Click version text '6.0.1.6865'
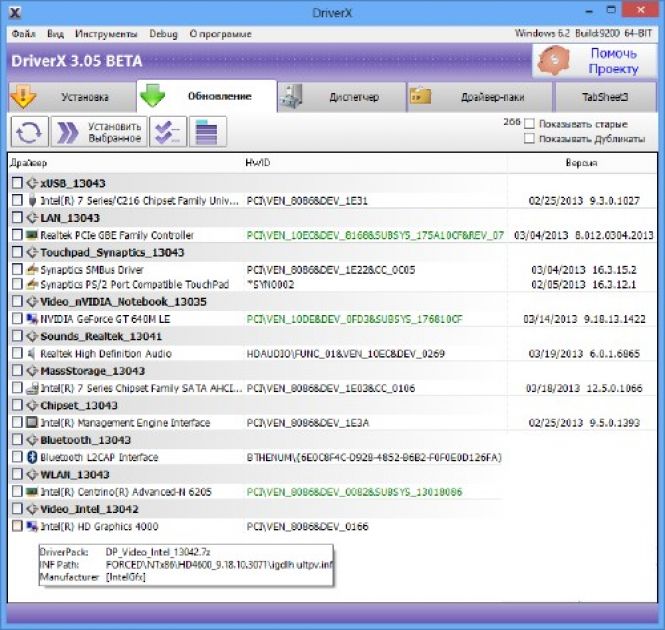The width and height of the screenshot is (665, 630). (615, 353)
